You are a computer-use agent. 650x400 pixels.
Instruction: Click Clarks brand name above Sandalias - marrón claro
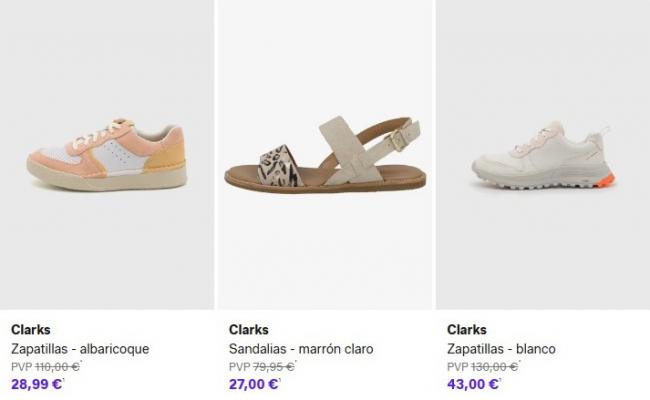tap(248, 330)
